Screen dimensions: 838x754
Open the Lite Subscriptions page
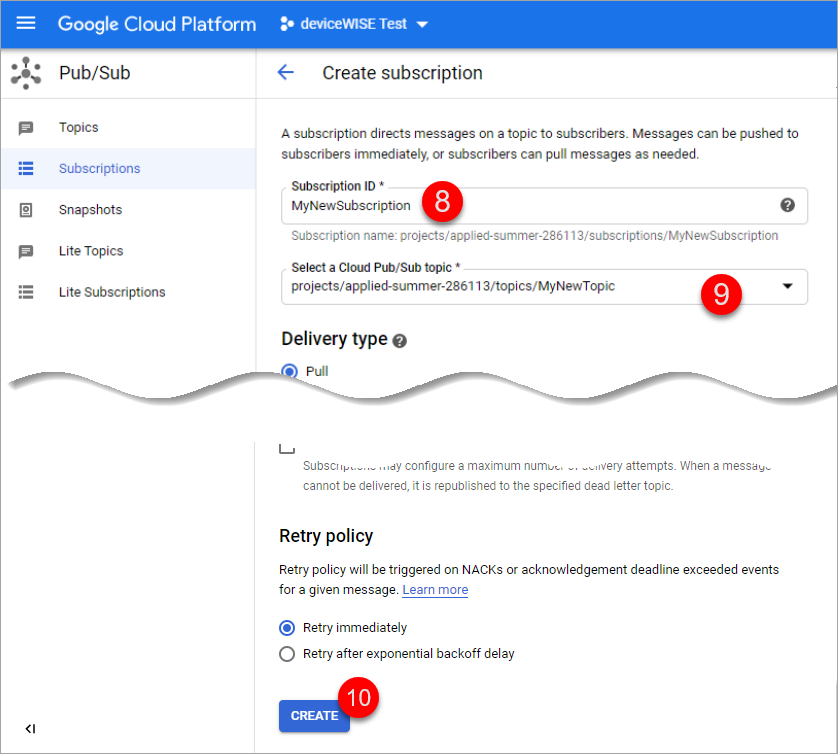click(112, 292)
